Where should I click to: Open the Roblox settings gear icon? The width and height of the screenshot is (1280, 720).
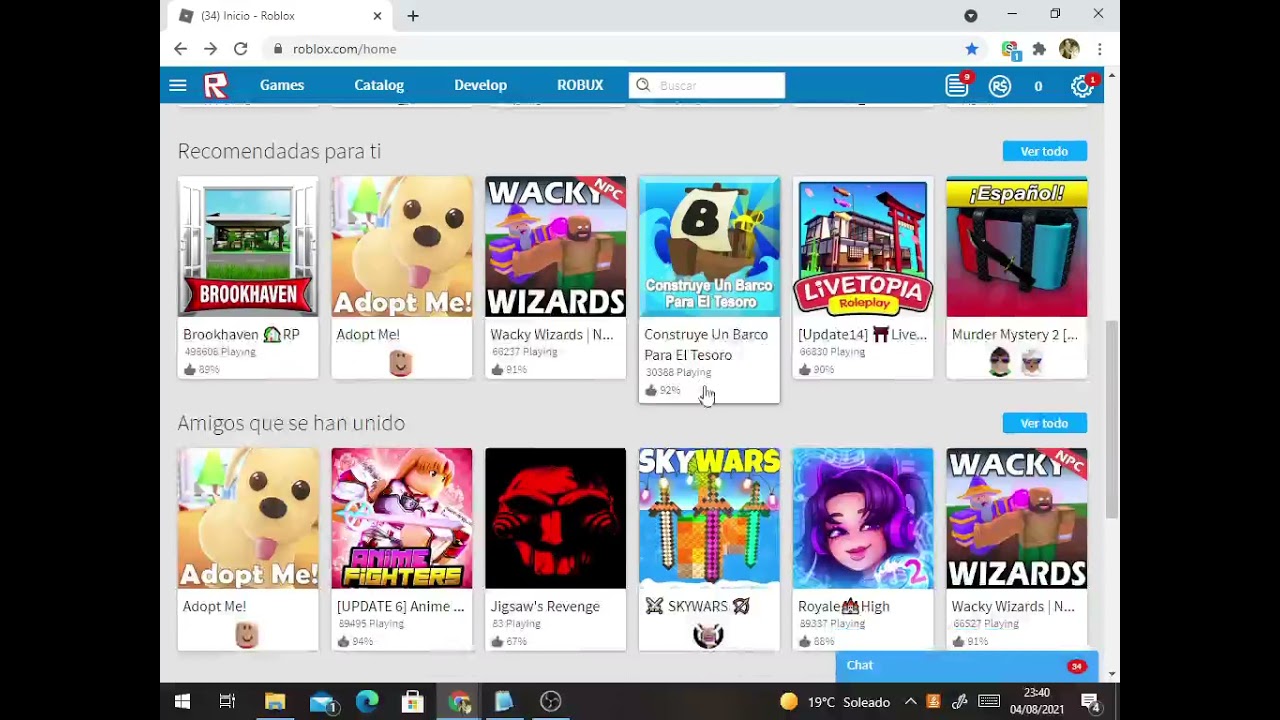point(1081,86)
